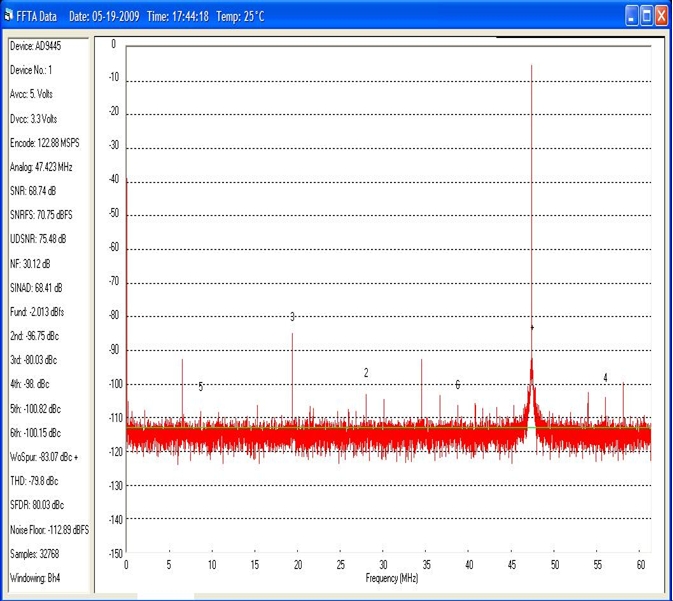Image resolution: width=673 pixels, height=601 pixels.
Task: Select harmonic marker 4 near 56 MHz
Action: [605, 377]
